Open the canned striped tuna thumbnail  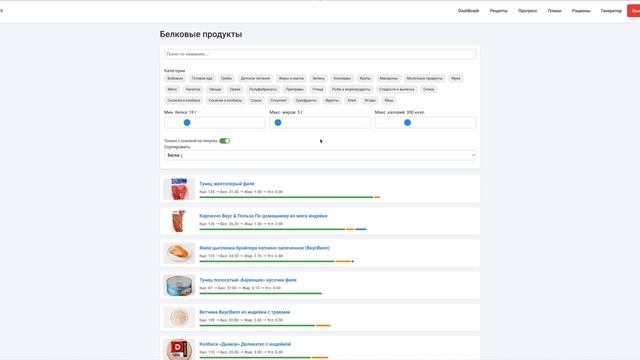179,285
